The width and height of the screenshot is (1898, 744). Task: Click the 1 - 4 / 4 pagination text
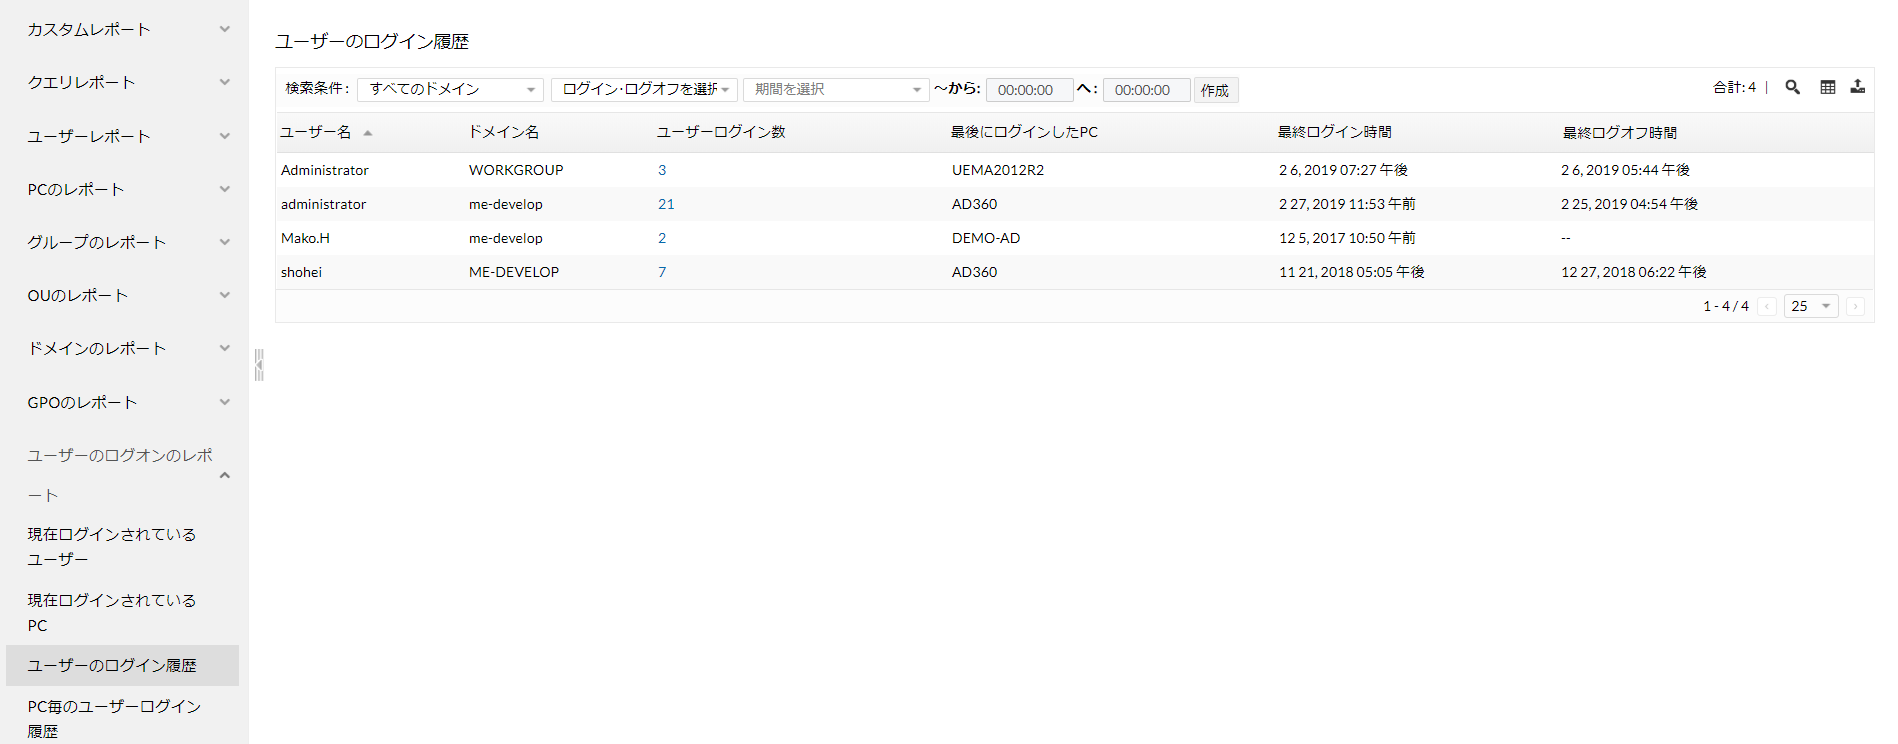tap(1726, 306)
